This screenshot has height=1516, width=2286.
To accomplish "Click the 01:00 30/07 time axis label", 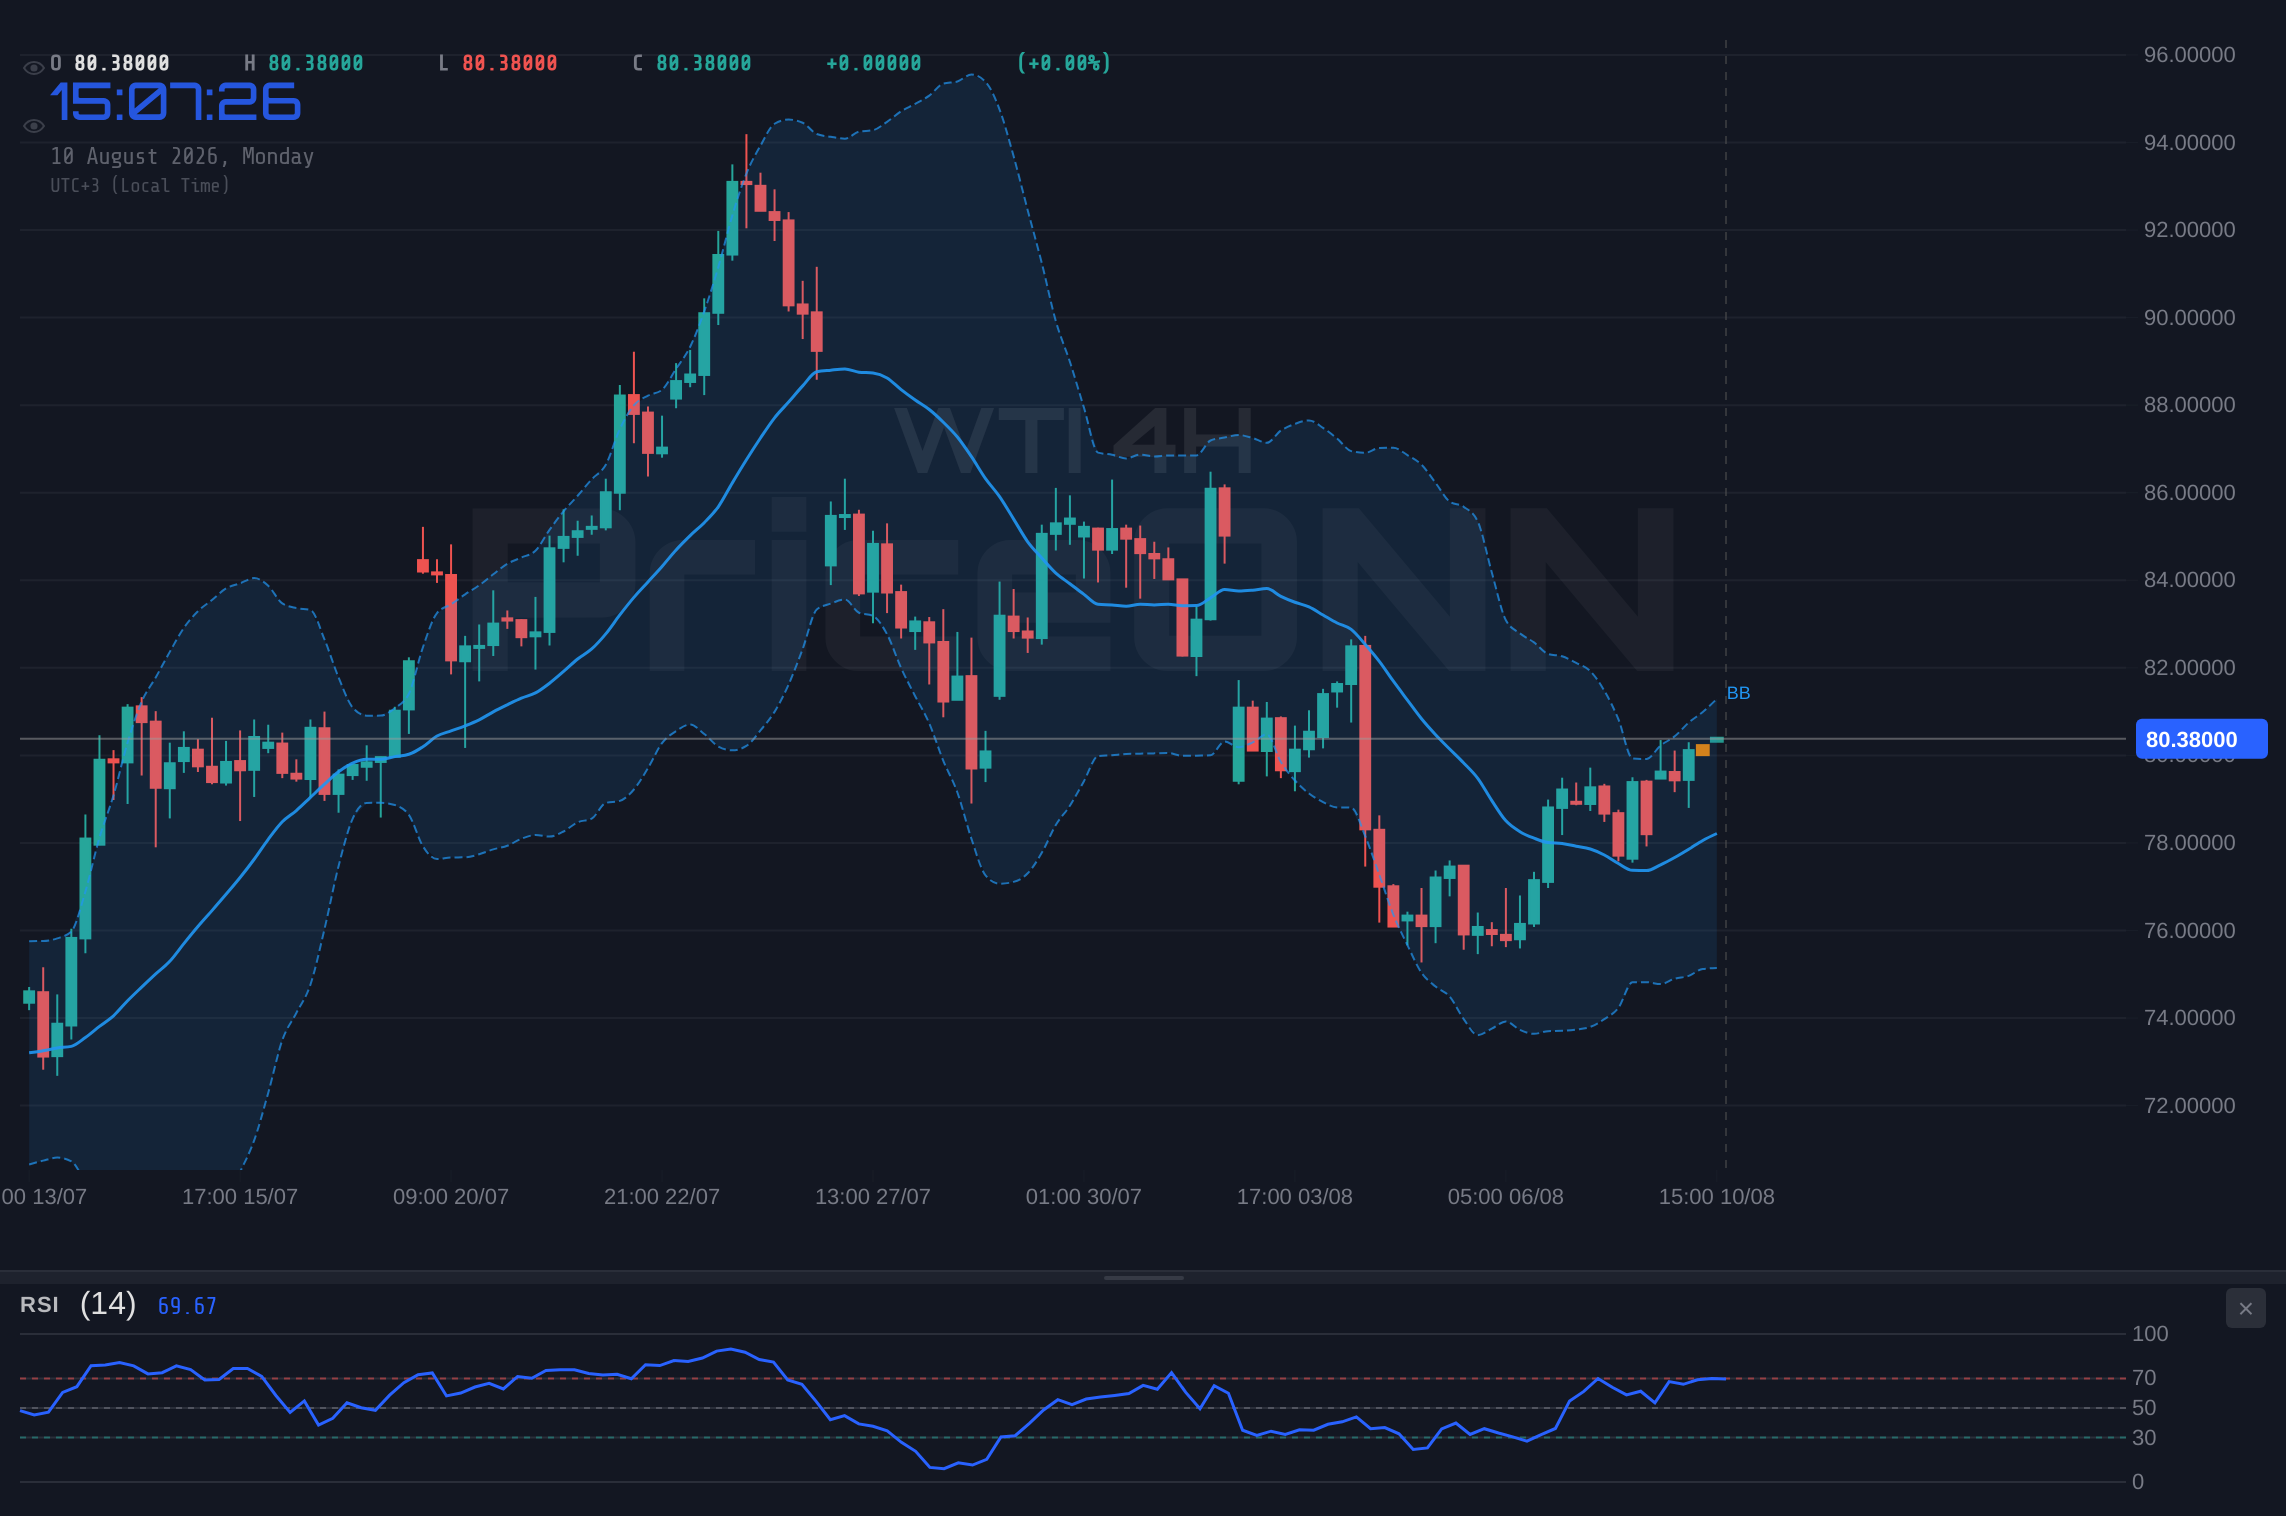I will click(x=1084, y=1197).
